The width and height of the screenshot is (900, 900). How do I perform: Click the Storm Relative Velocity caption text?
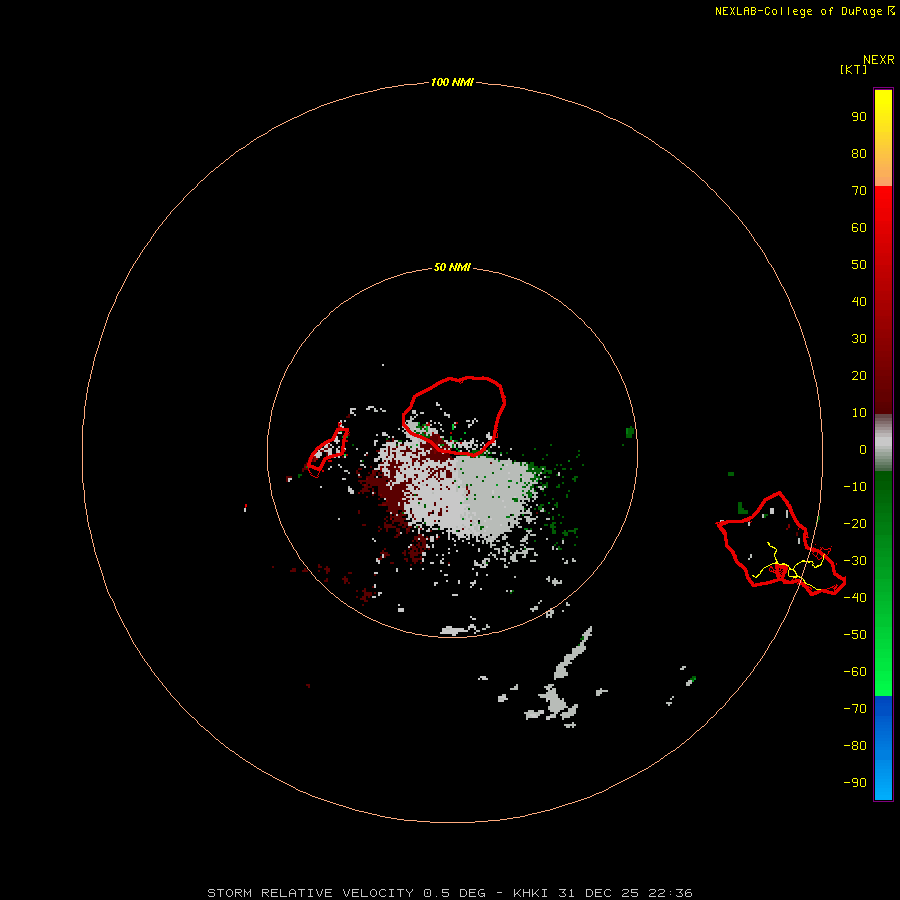[x=449, y=893]
